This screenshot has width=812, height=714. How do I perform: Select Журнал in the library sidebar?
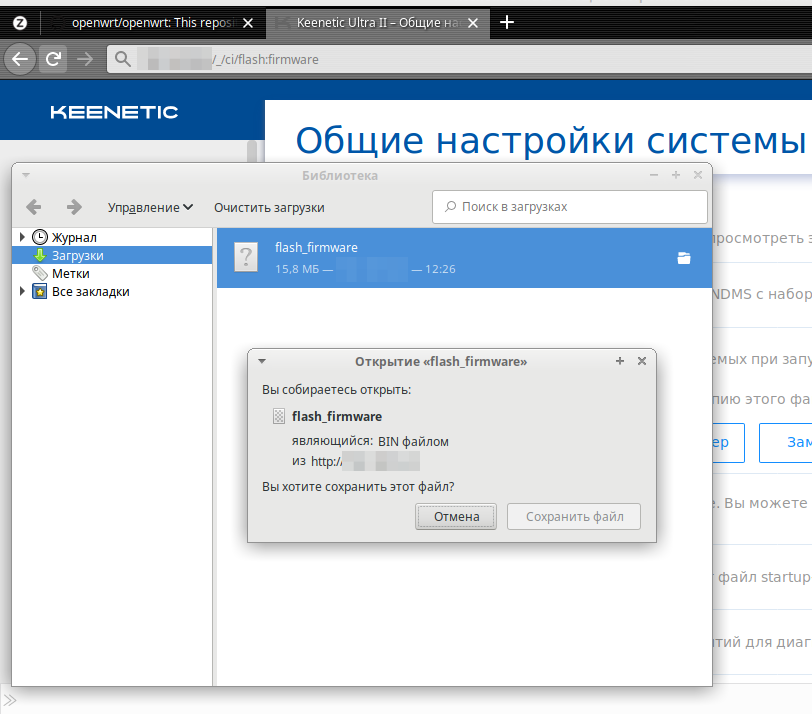tap(74, 237)
